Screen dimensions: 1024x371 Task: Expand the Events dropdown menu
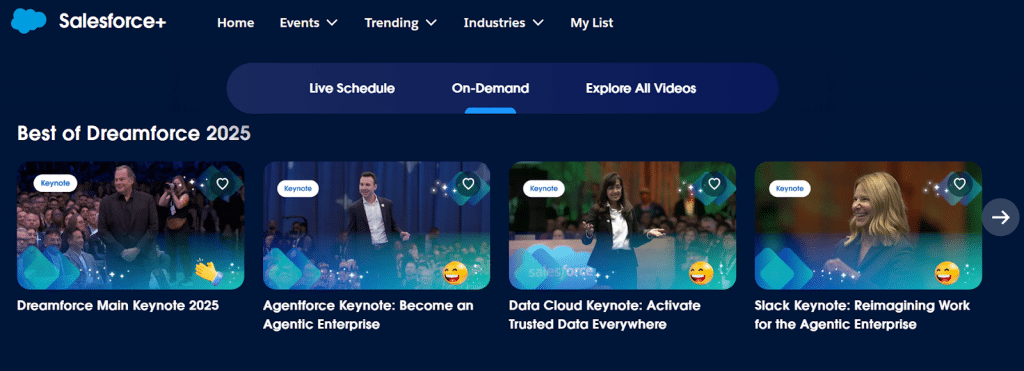pos(309,23)
